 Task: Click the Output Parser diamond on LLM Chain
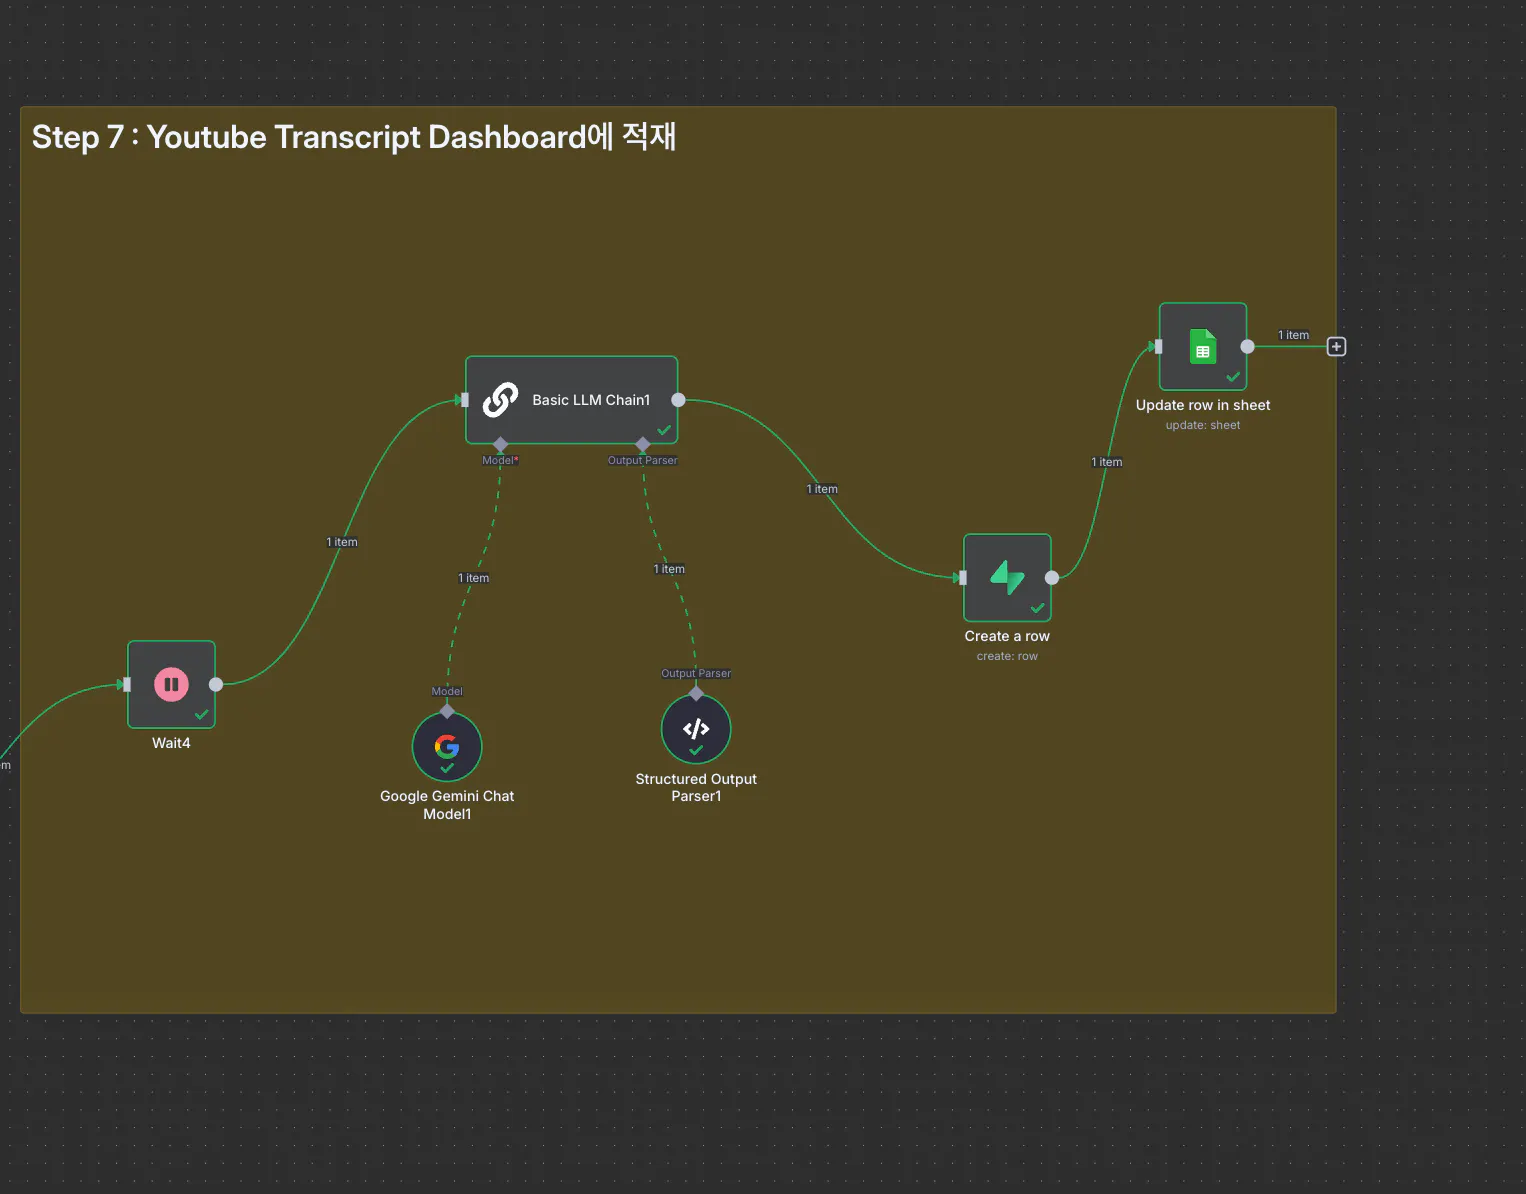coord(643,444)
